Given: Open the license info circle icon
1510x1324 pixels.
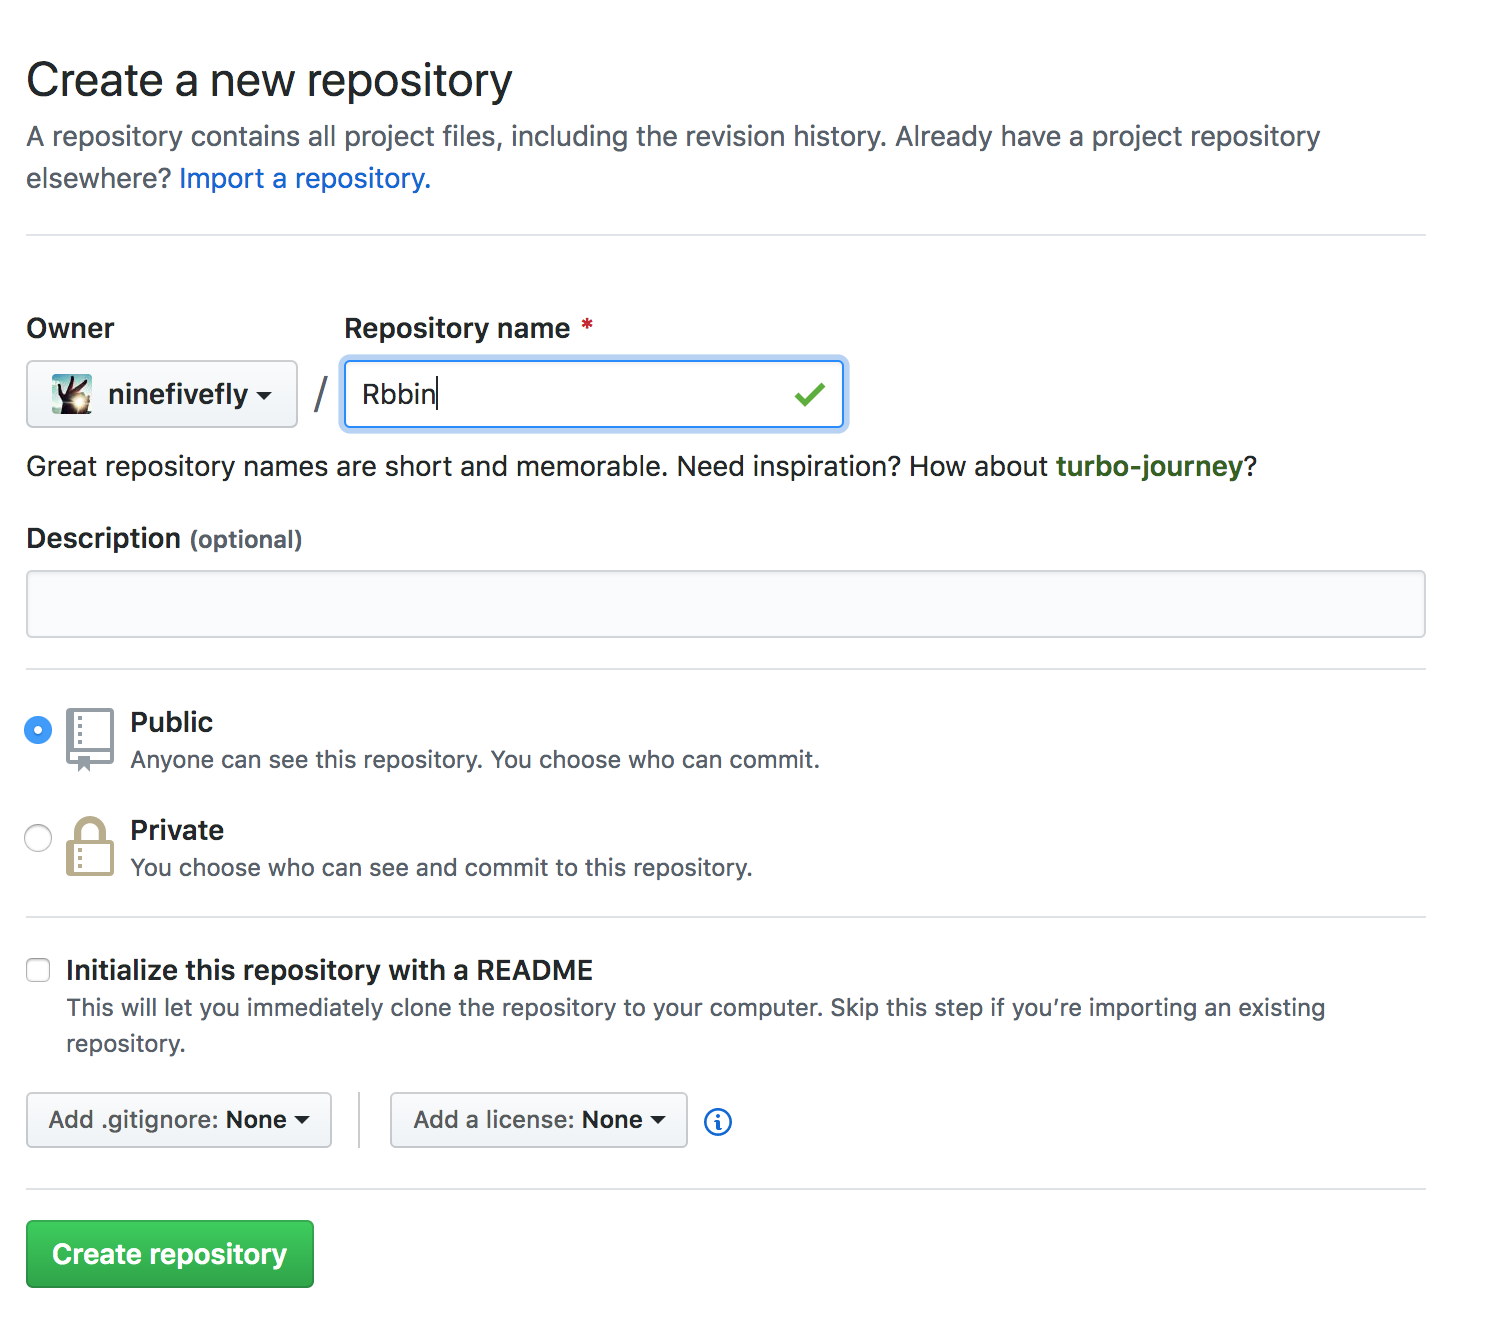Looking at the screenshot, I should coord(718,1122).
